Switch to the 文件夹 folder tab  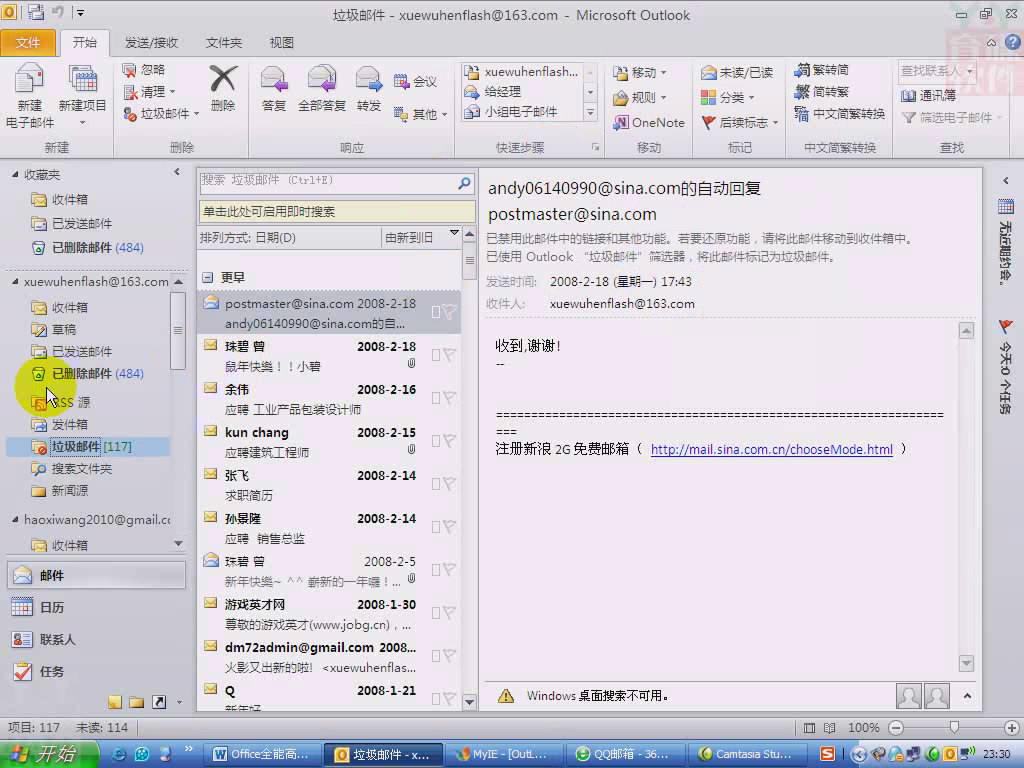pos(223,42)
